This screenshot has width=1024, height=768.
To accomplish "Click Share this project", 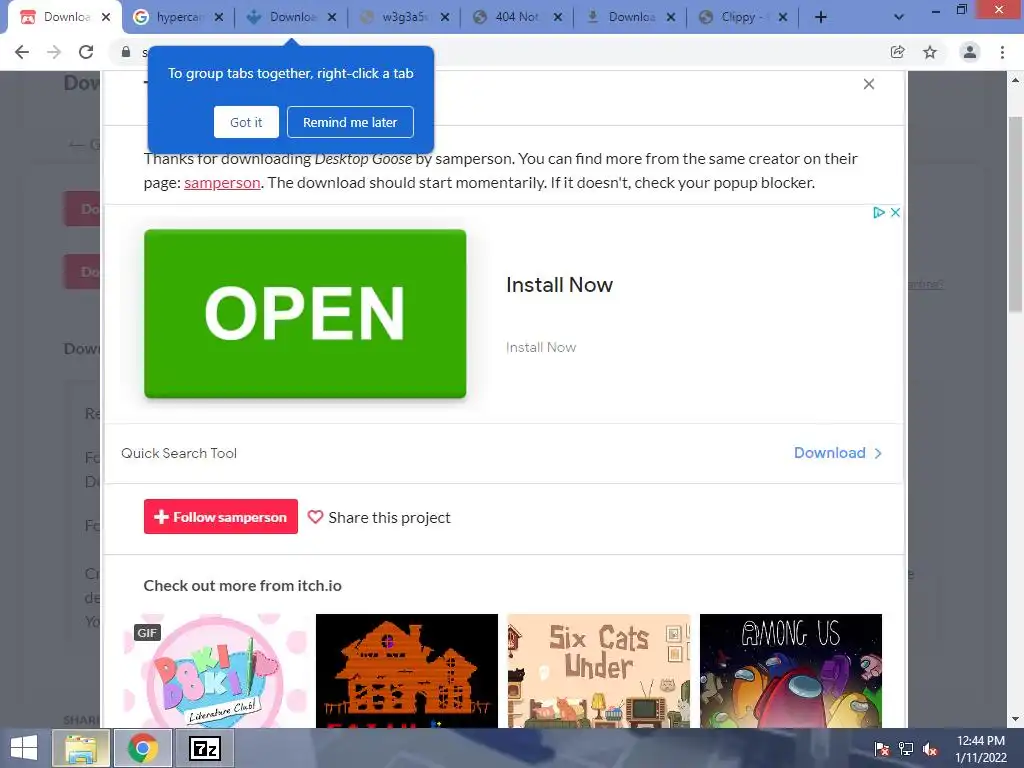I will [389, 518].
